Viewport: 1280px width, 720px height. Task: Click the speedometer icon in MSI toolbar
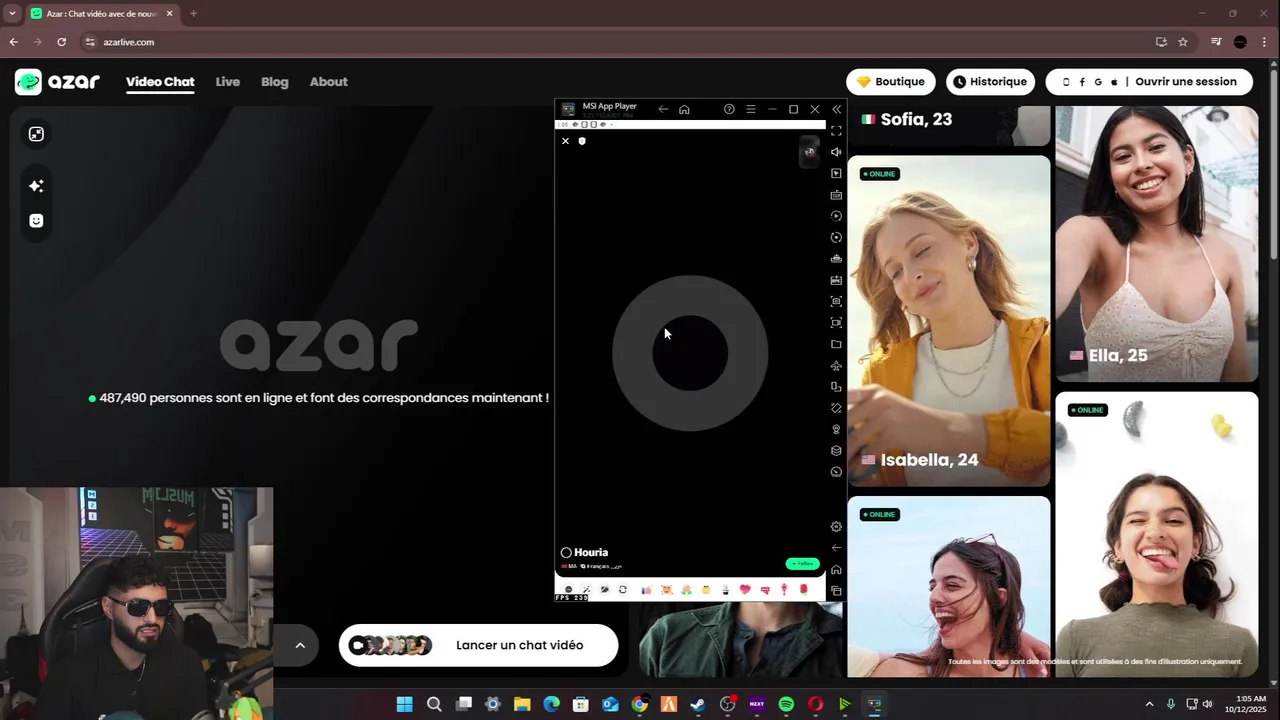(836, 472)
